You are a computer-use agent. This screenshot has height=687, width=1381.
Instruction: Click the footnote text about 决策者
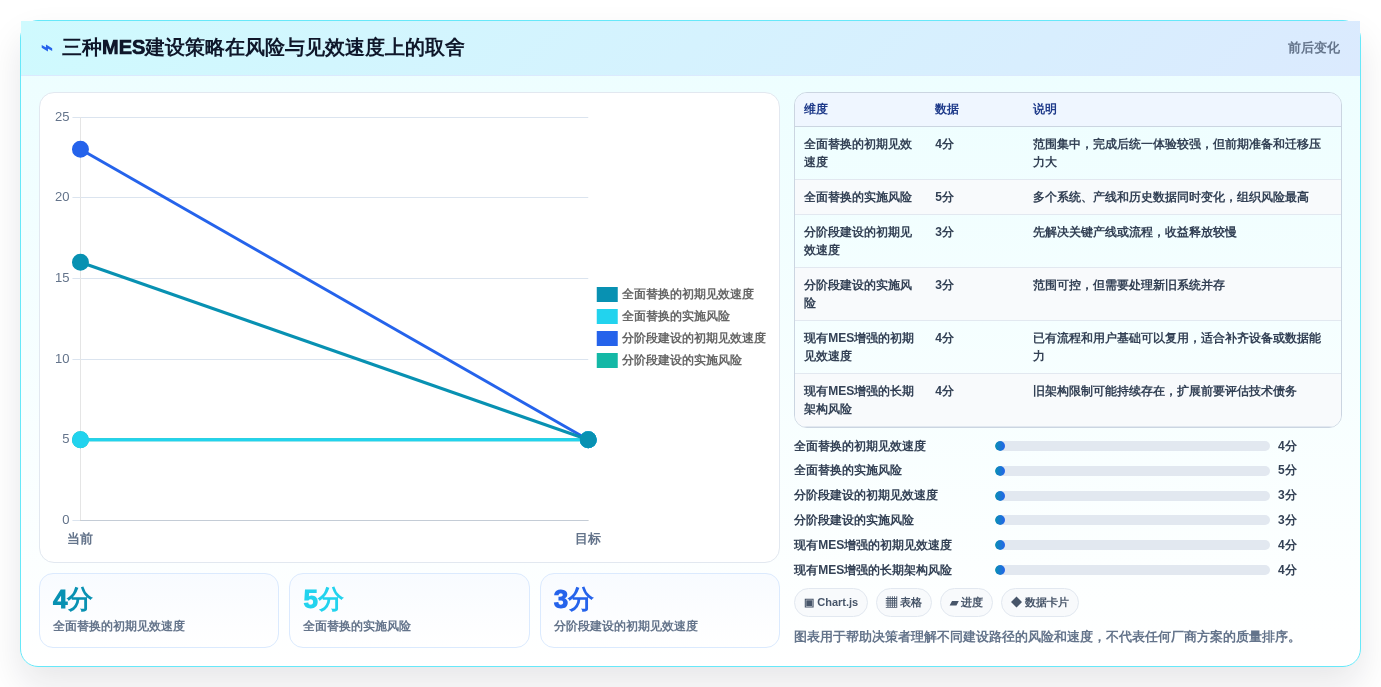tap(1047, 637)
